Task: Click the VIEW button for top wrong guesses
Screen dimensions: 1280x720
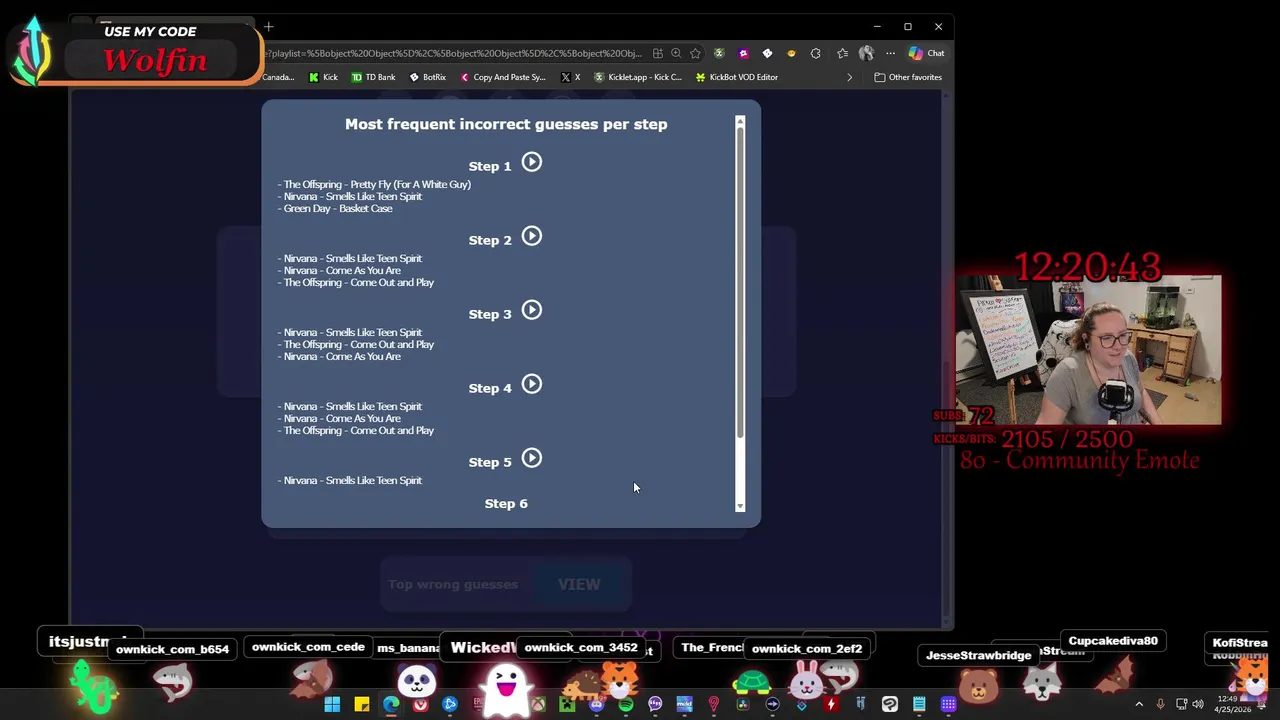Action: coord(579,584)
